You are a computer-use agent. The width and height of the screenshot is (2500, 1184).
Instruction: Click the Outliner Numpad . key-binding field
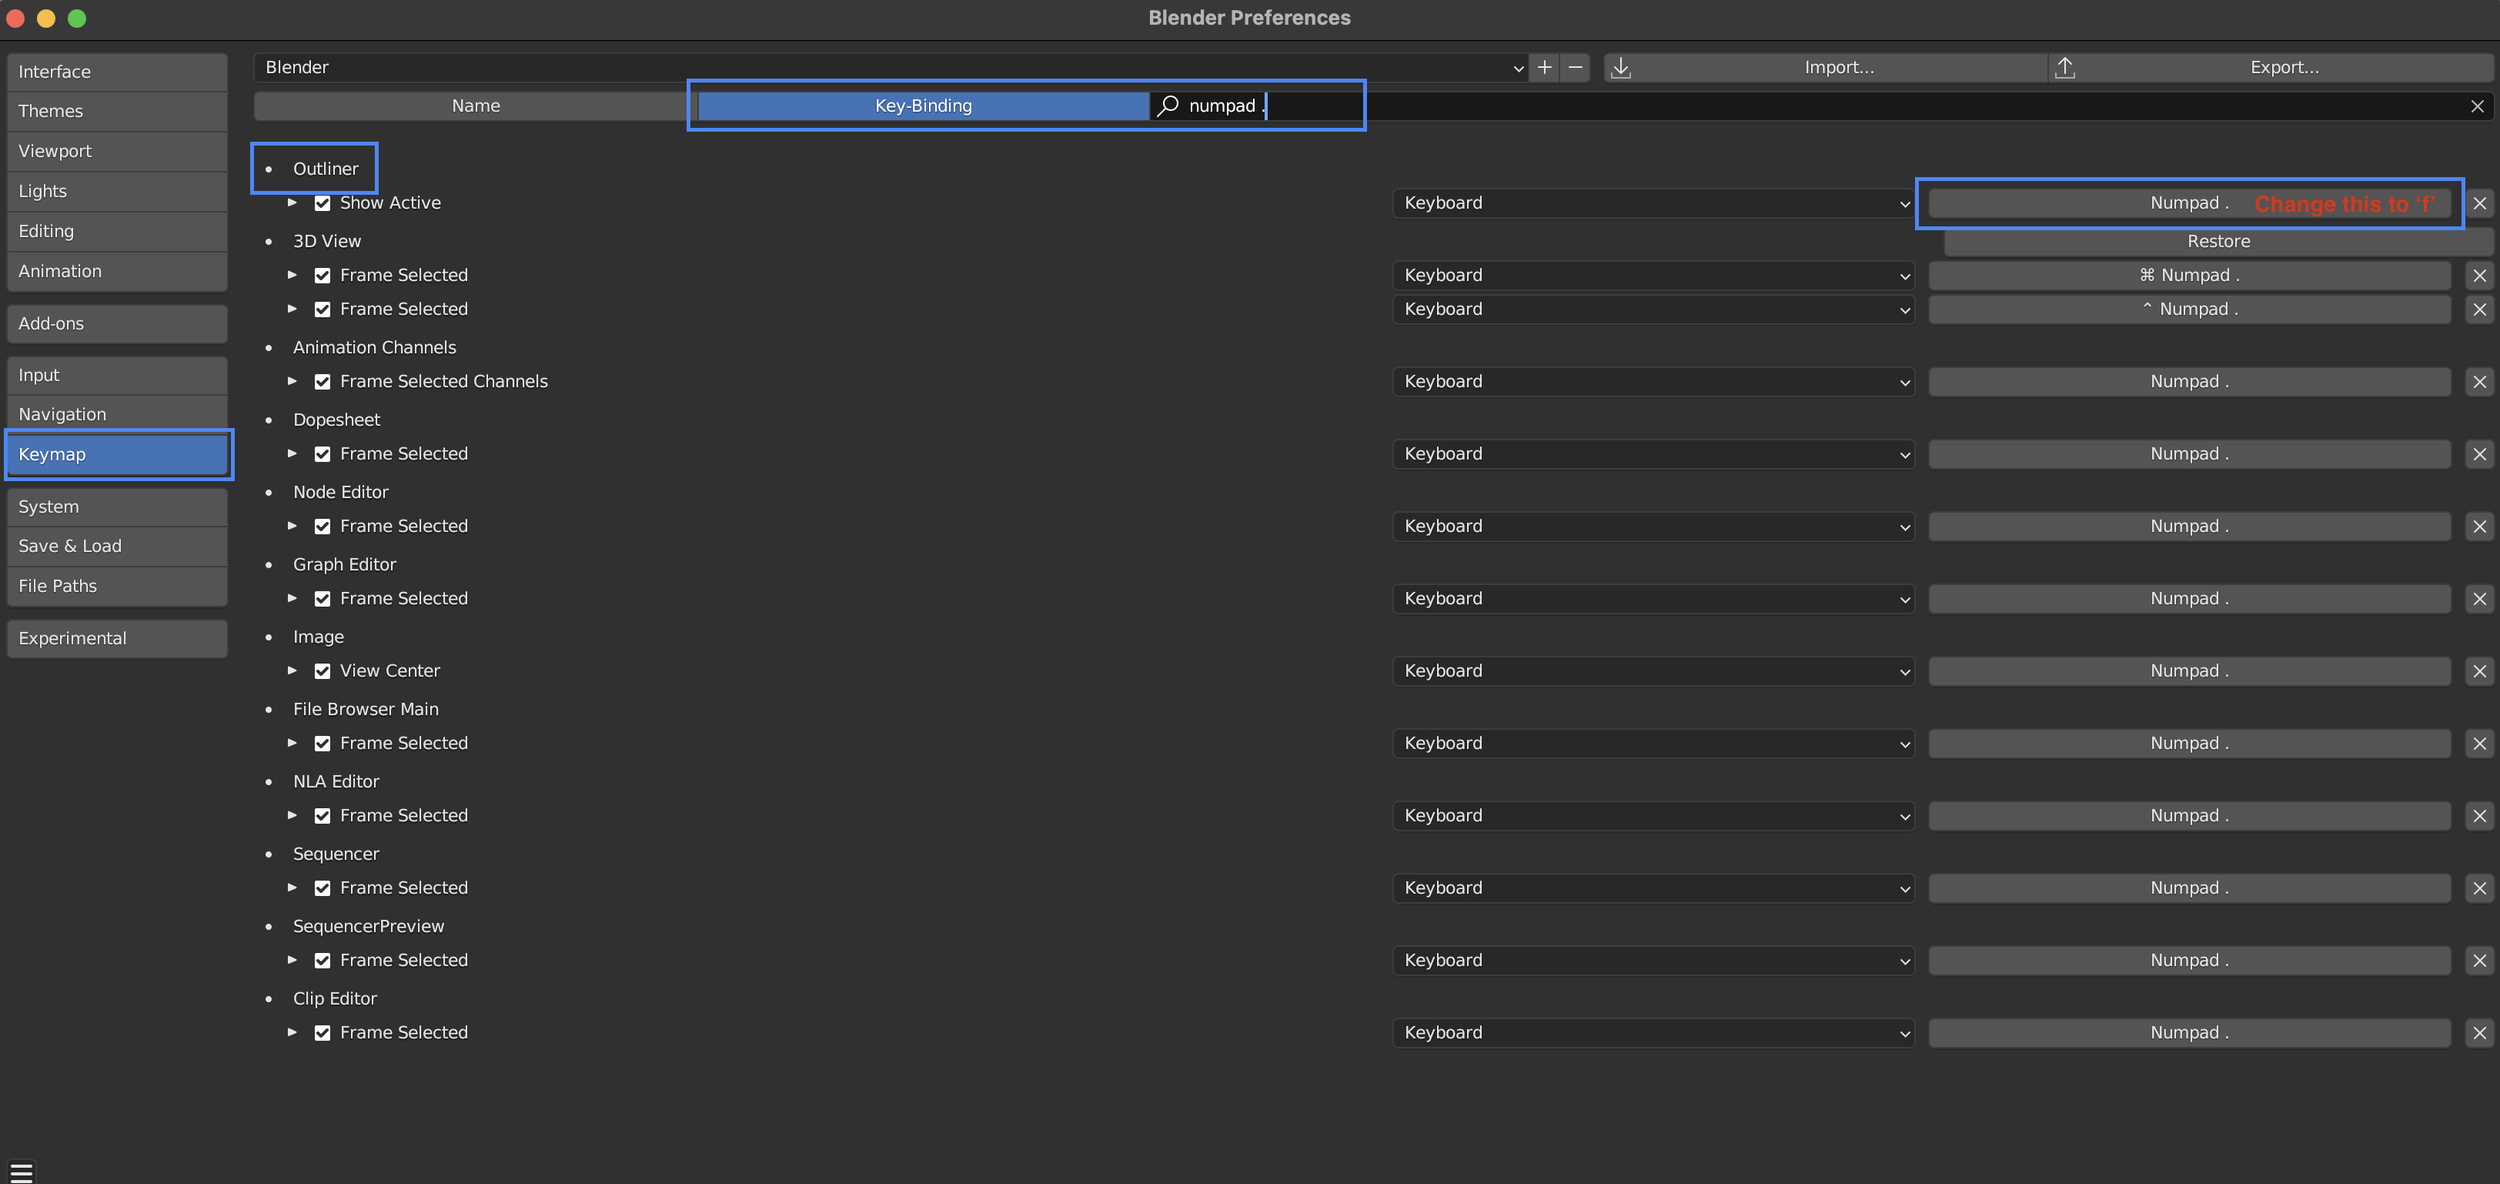point(2188,203)
